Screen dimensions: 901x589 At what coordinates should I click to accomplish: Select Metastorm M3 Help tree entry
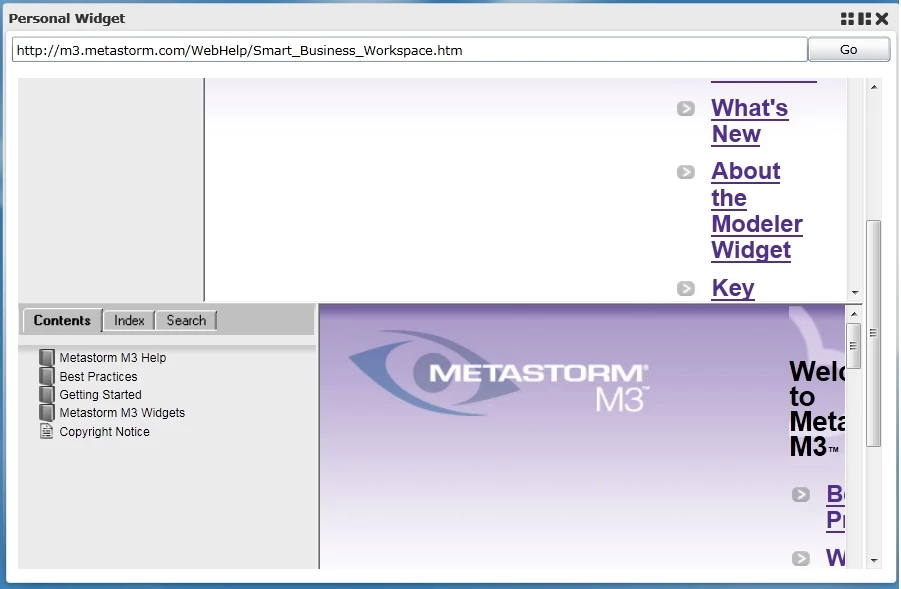113,357
